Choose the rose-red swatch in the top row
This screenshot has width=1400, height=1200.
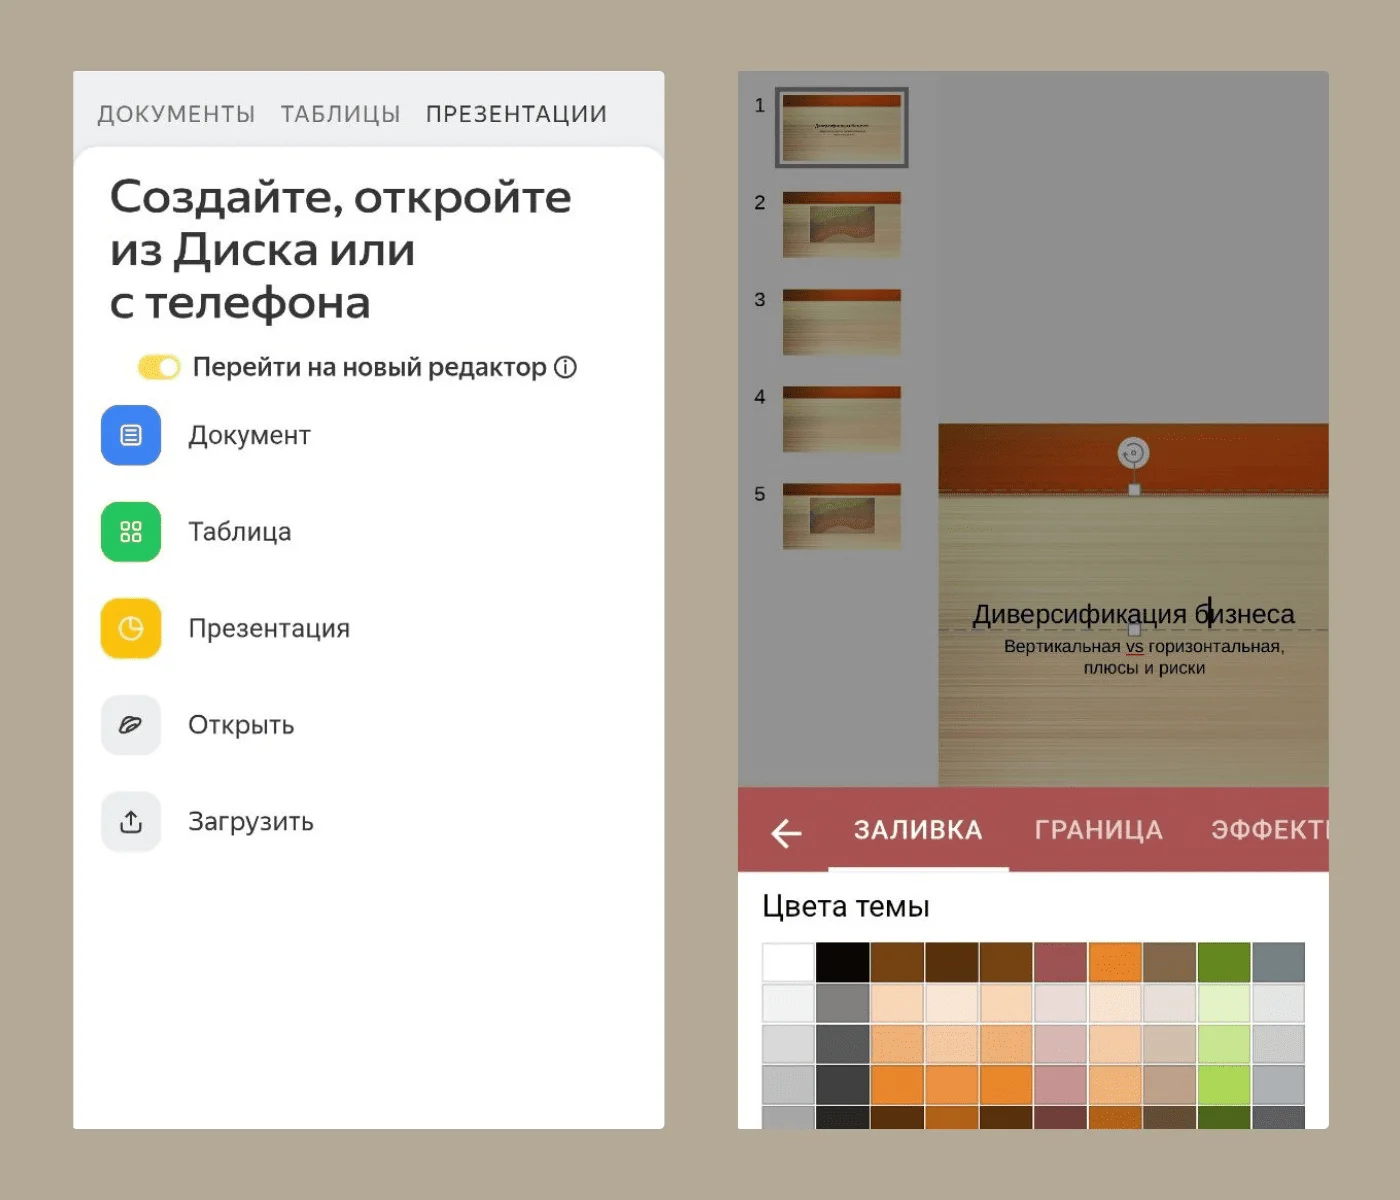tap(1060, 962)
